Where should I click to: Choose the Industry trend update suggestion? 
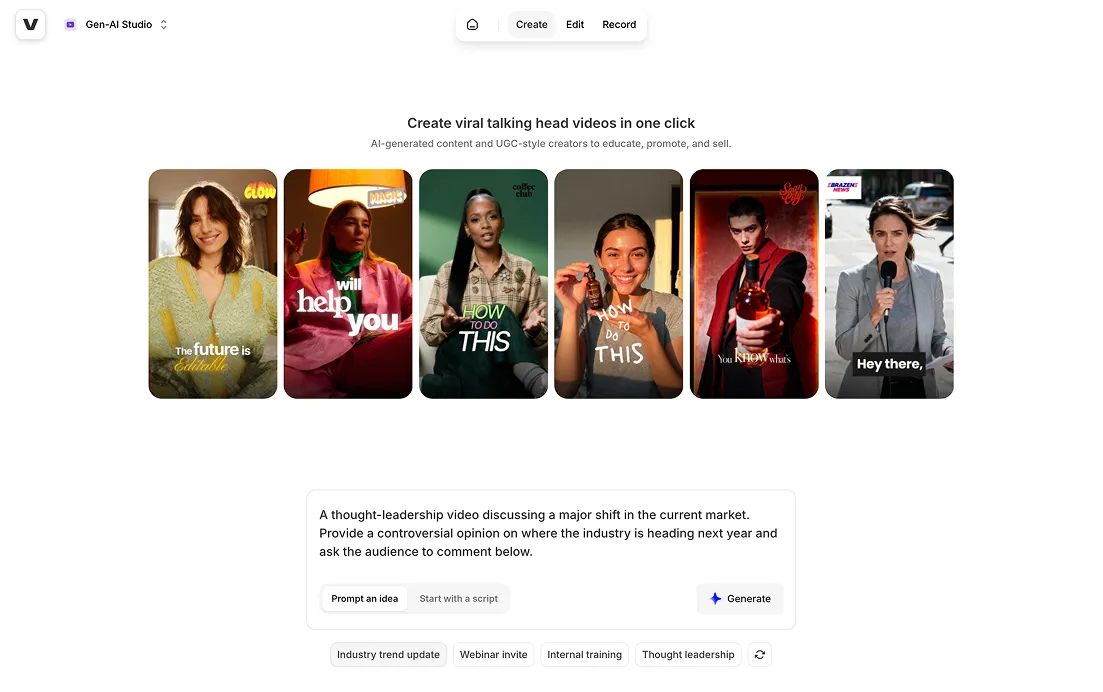pos(388,655)
